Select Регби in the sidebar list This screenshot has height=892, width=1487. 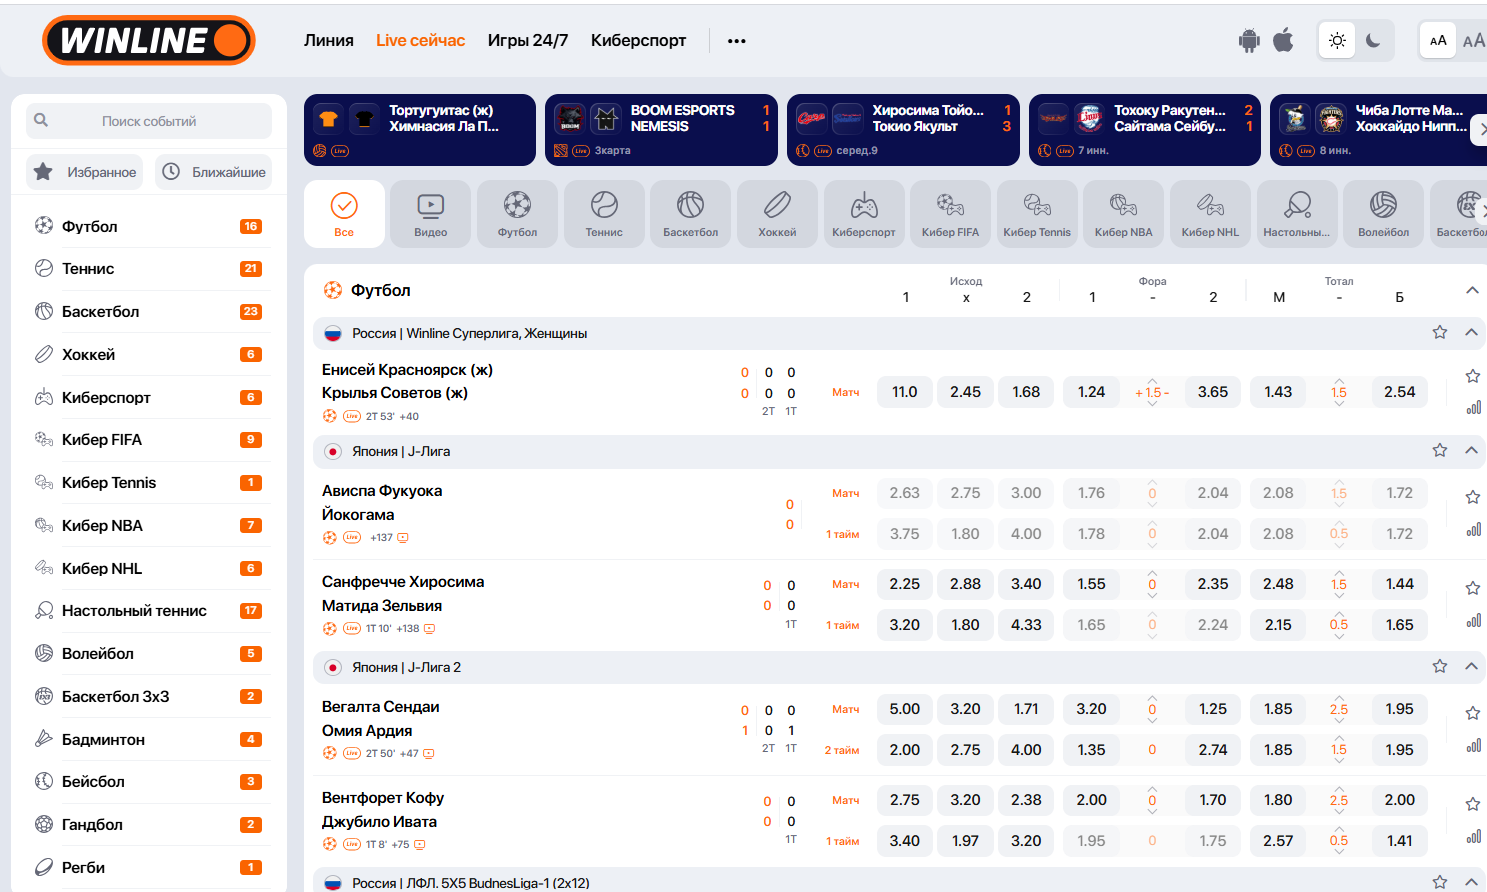(x=149, y=868)
